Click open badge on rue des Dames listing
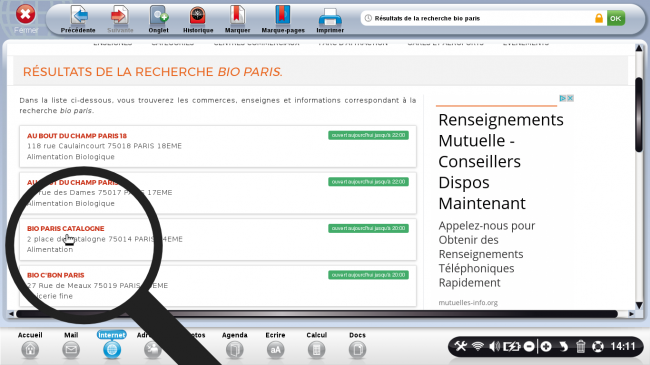This screenshot has height=365, width=650. coord(368,182)
